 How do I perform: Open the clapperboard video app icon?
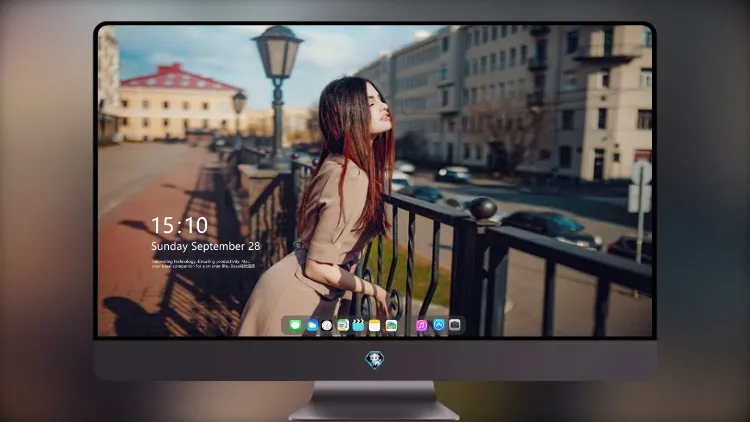point(358,325)
